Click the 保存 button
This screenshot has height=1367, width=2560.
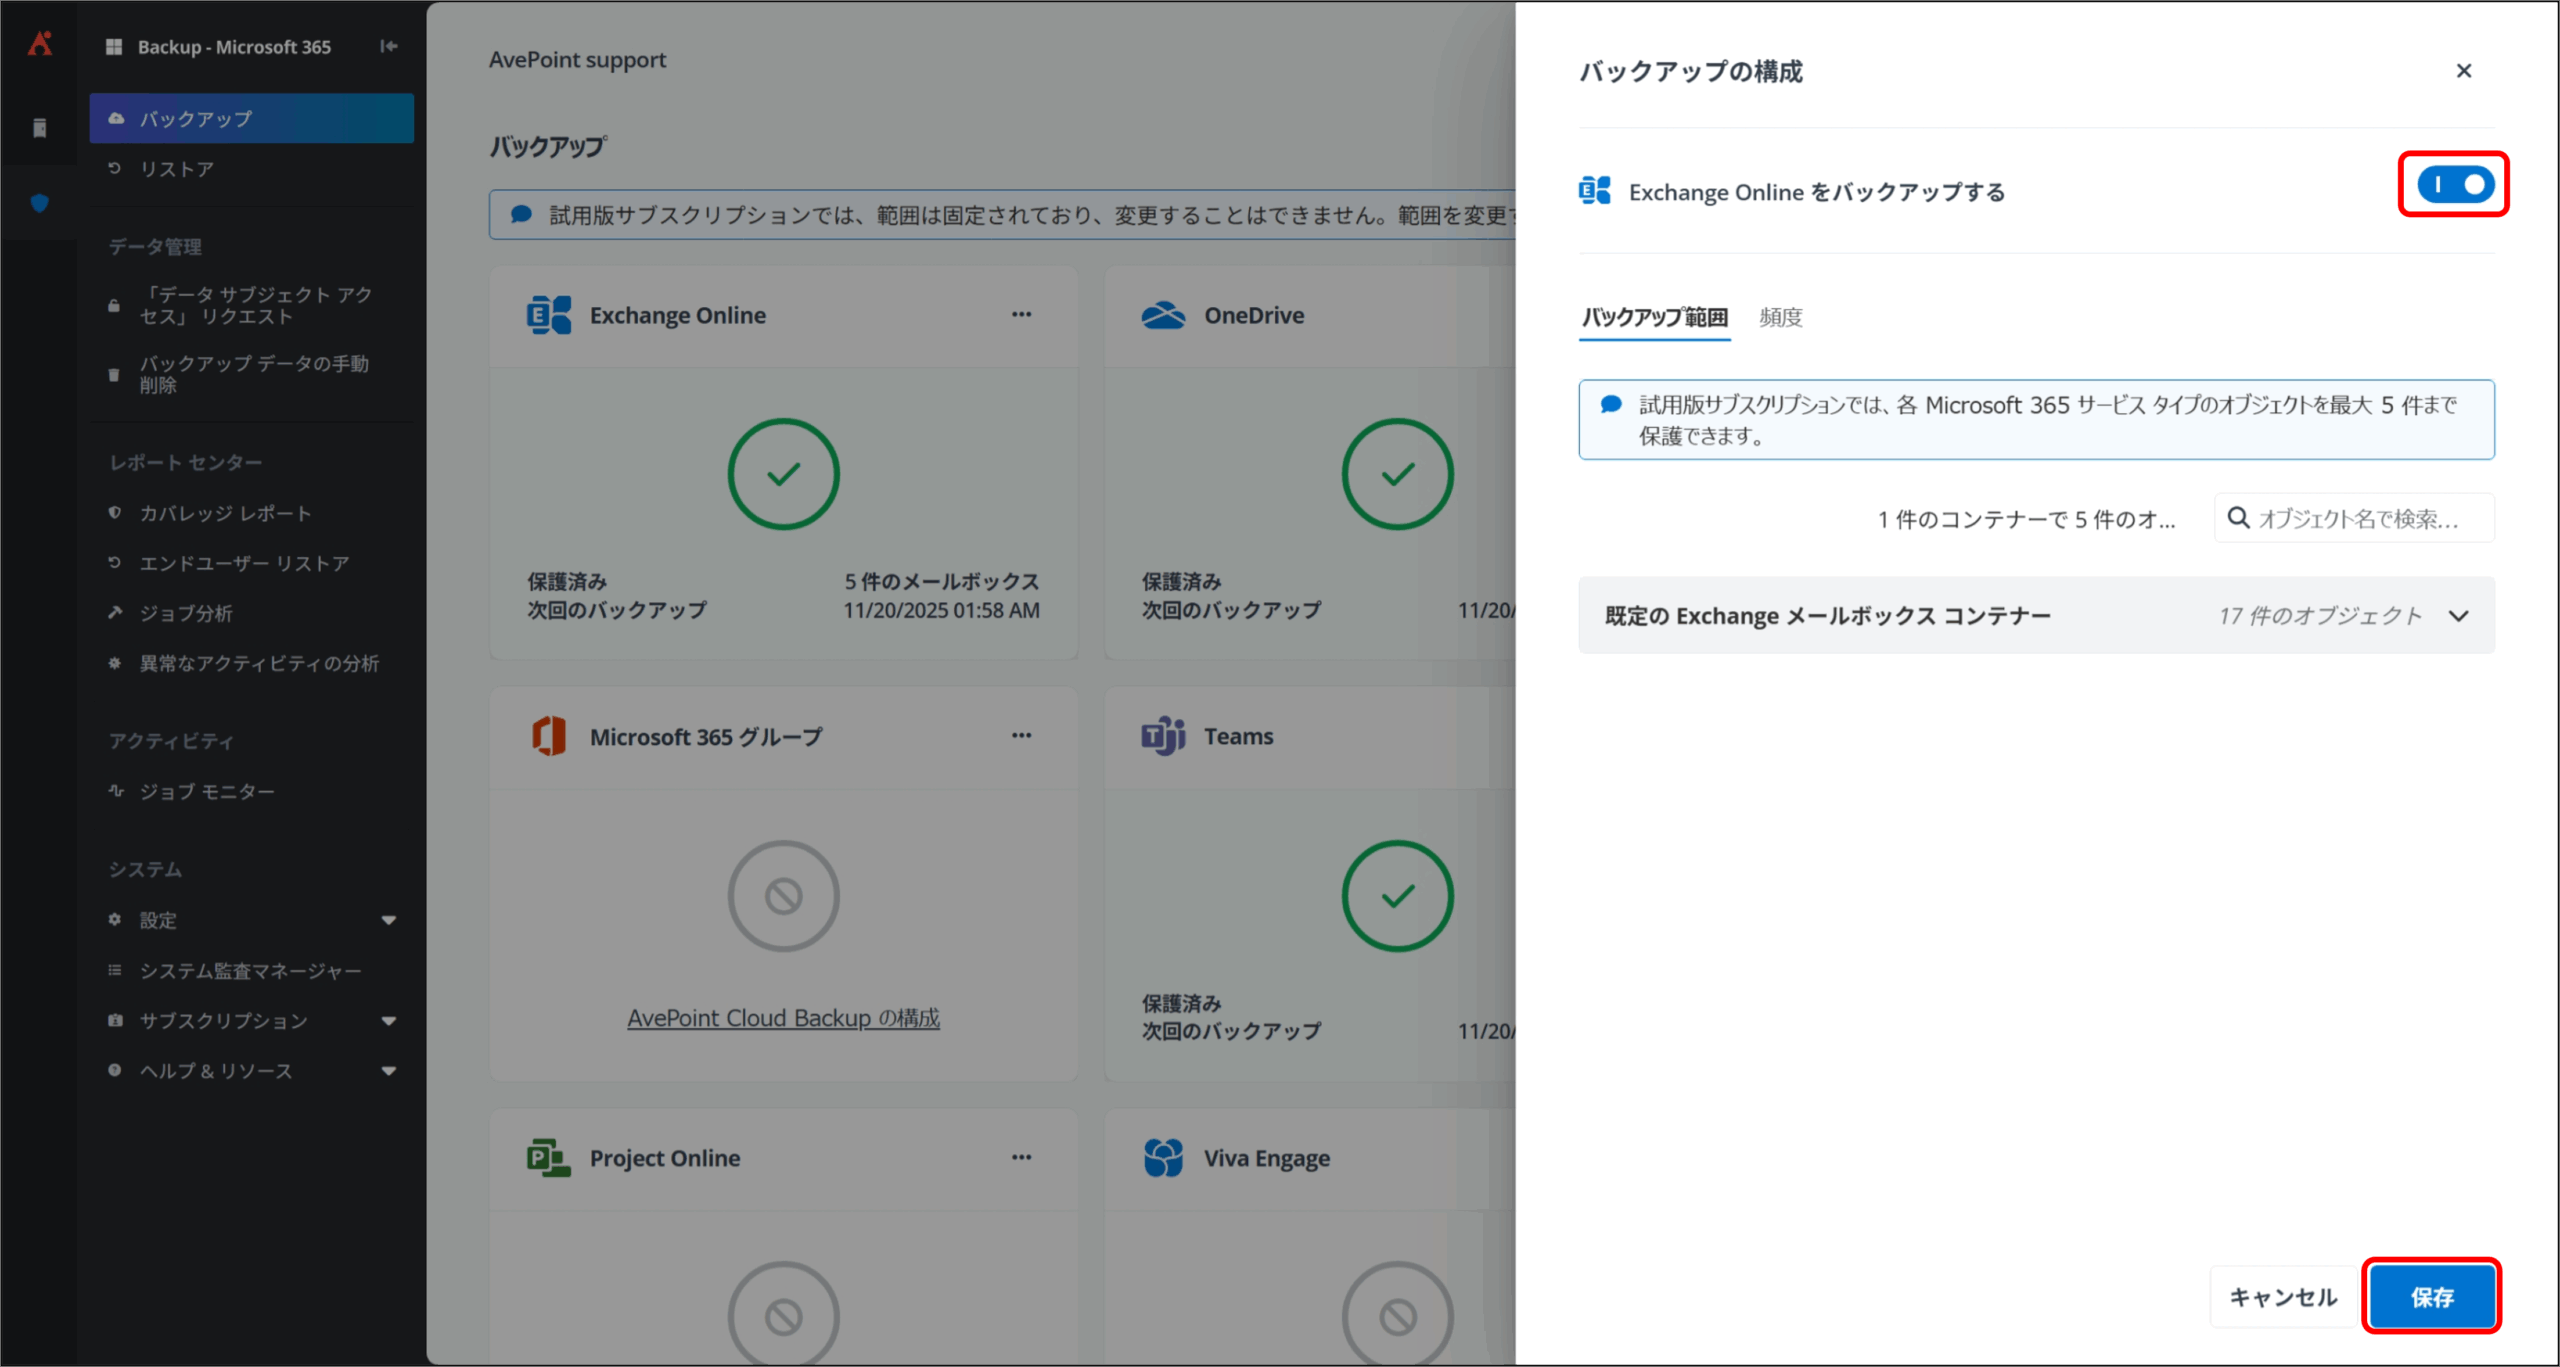(x=2431, y=1297)
